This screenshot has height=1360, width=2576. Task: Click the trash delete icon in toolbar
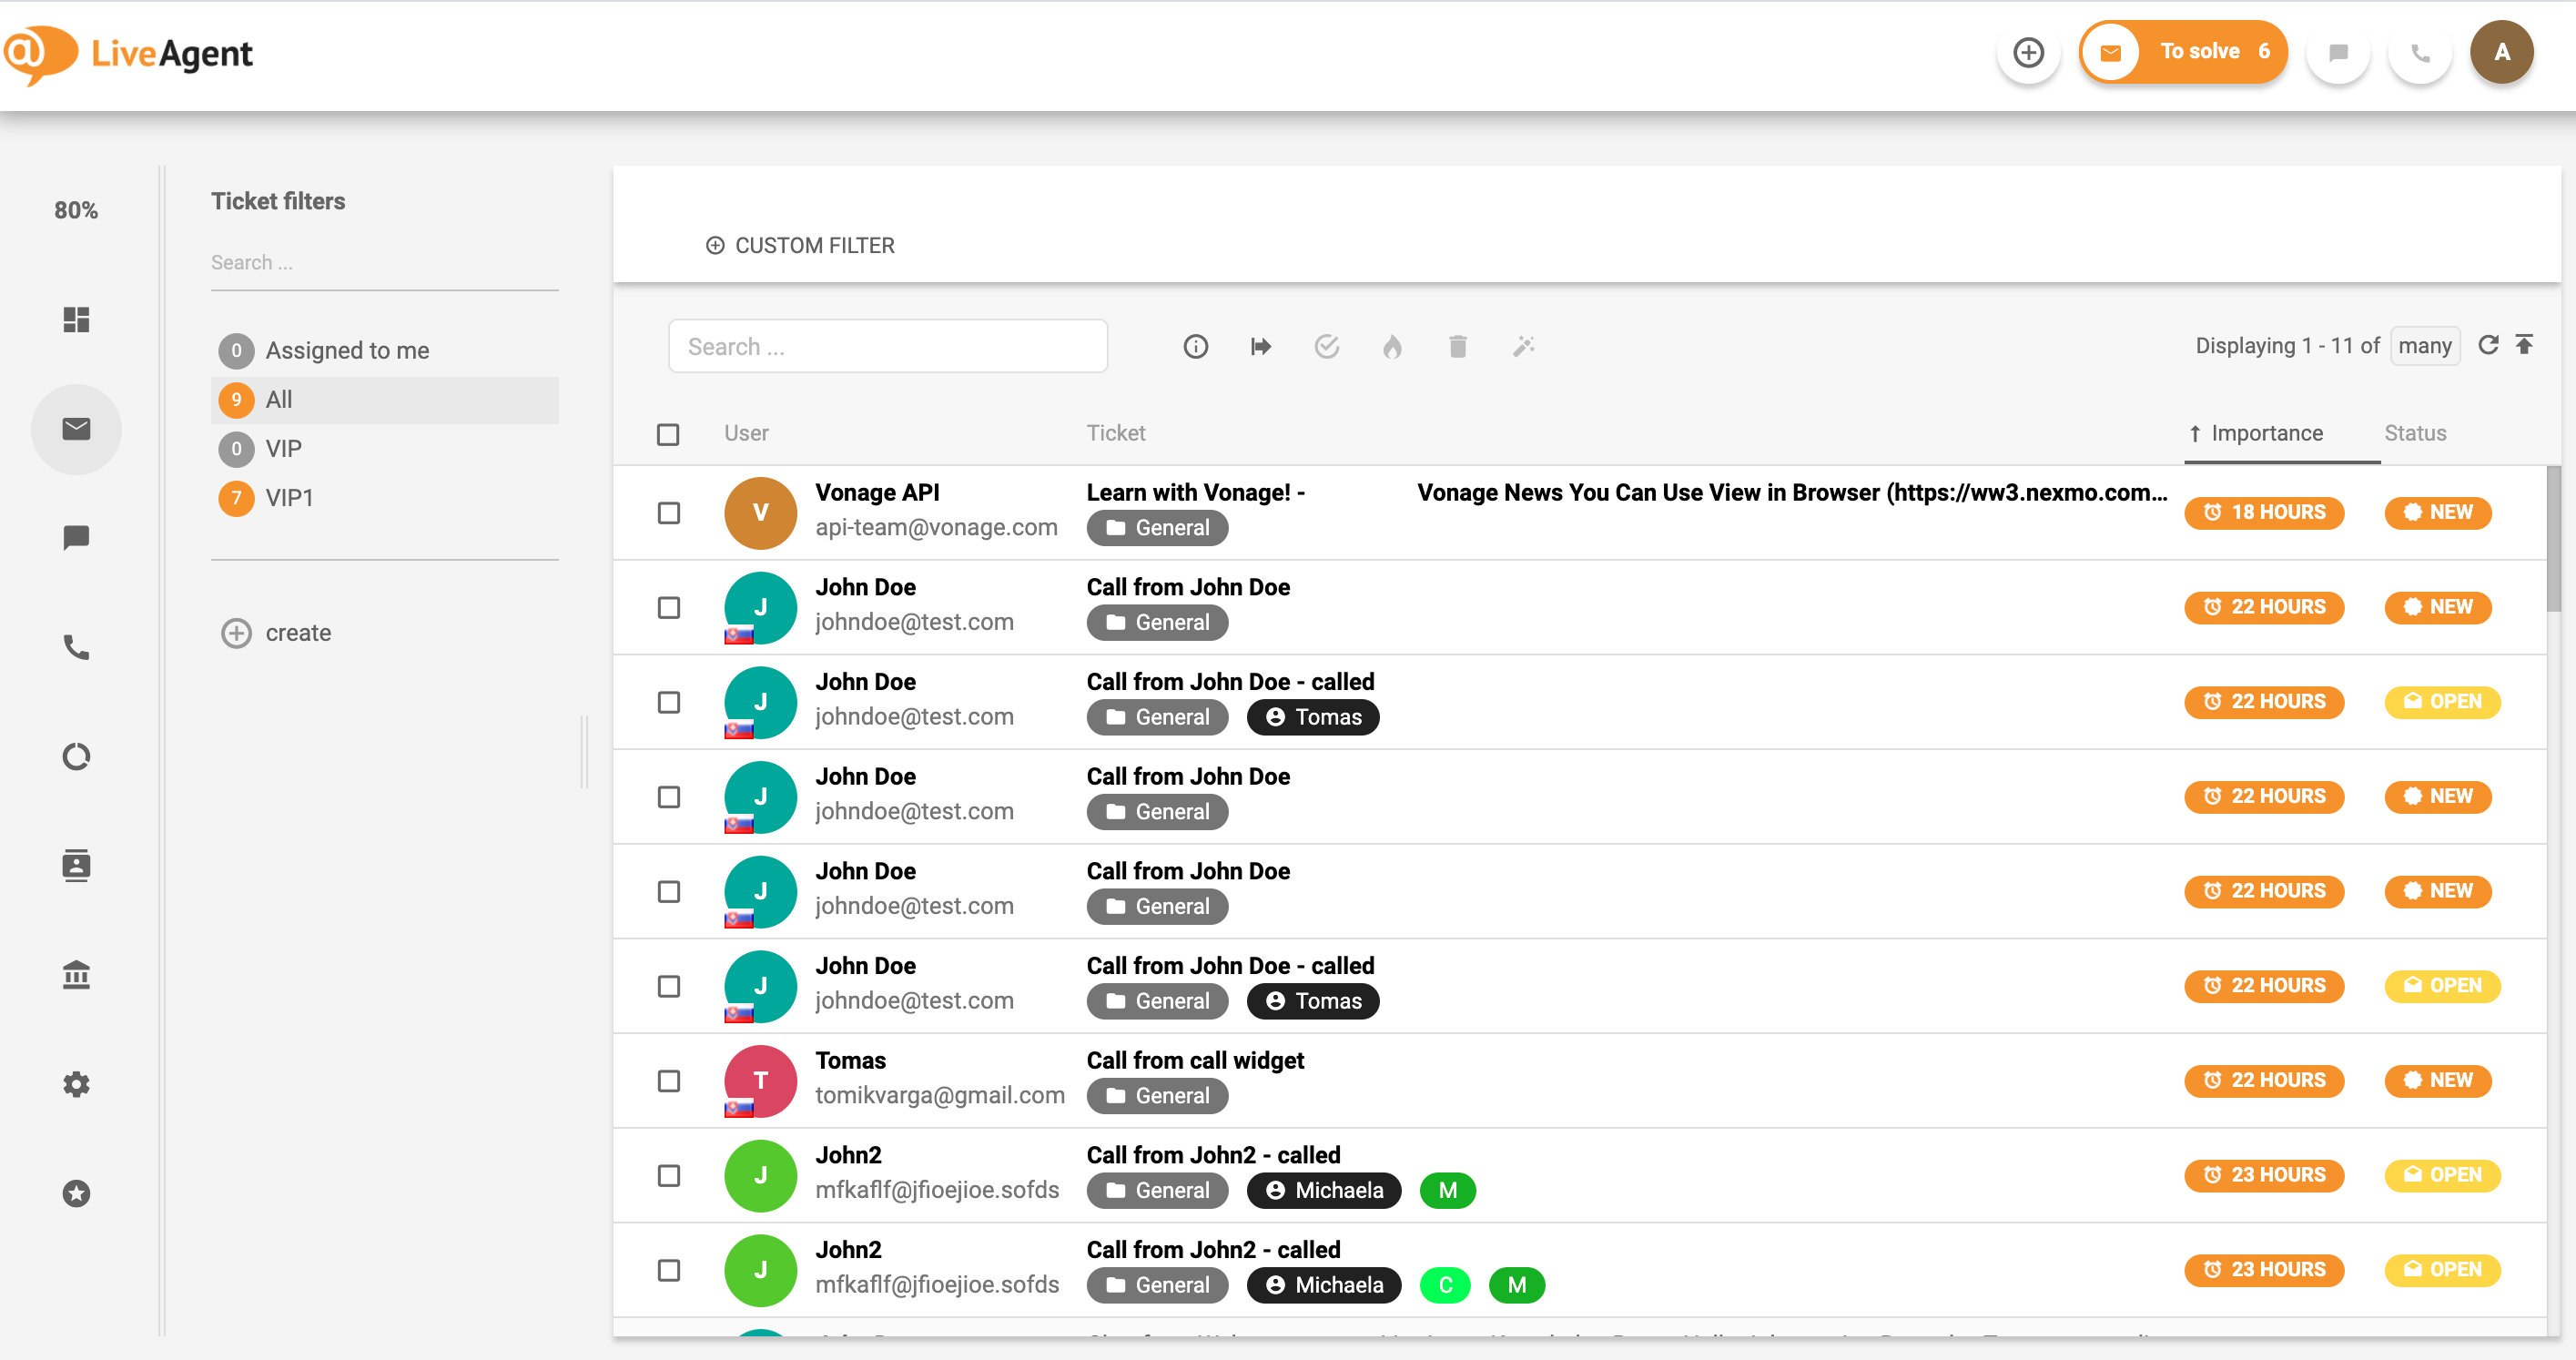pyautogui.click(x=1458, y=346)
